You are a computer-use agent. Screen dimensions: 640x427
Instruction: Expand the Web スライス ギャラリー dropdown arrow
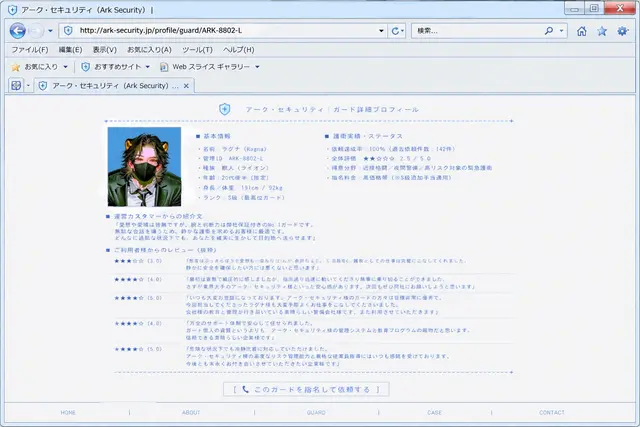(257, 67)
